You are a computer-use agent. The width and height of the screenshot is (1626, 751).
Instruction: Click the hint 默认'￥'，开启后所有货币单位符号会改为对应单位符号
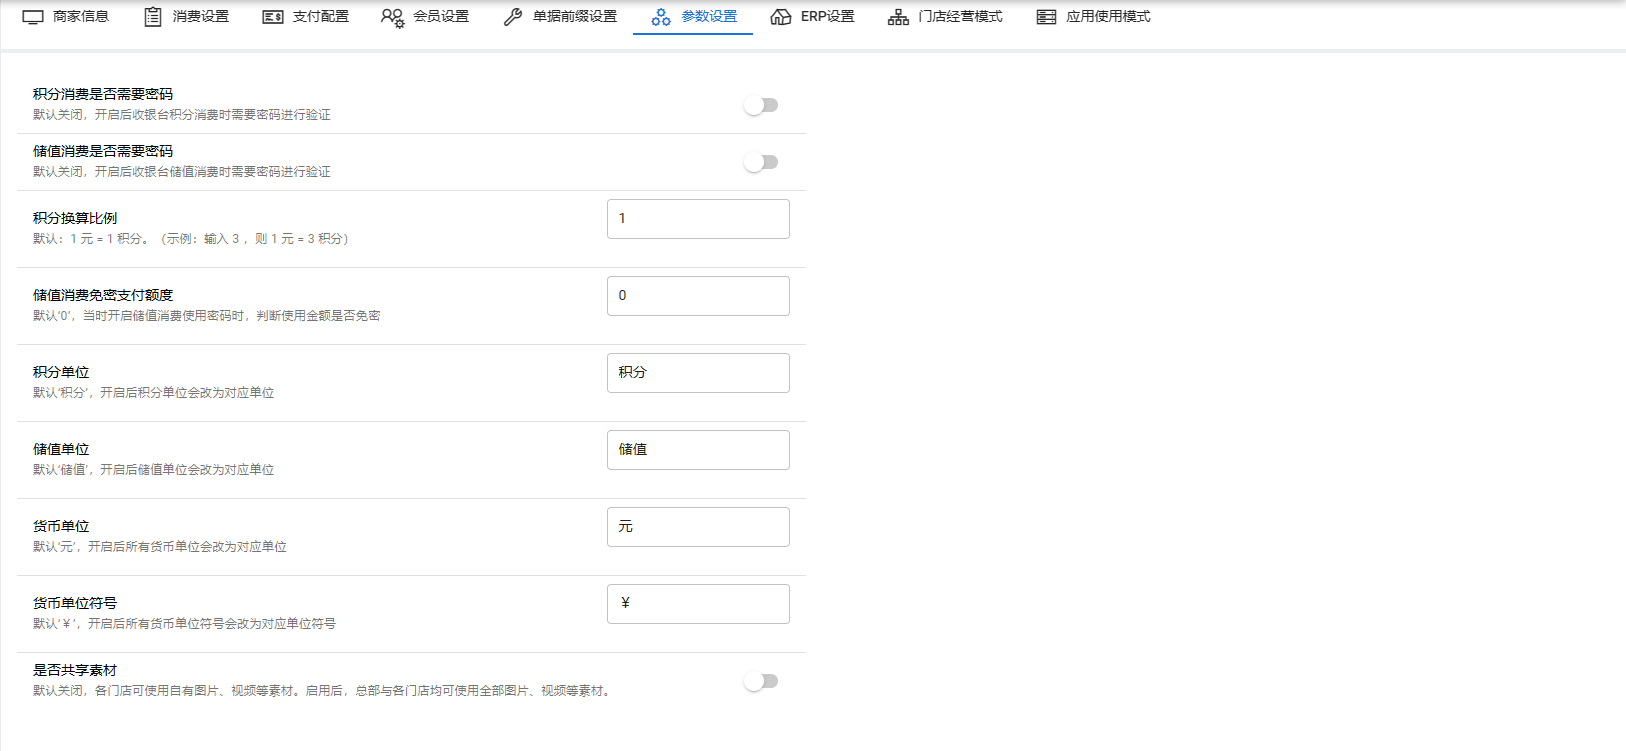pos(185,624)
